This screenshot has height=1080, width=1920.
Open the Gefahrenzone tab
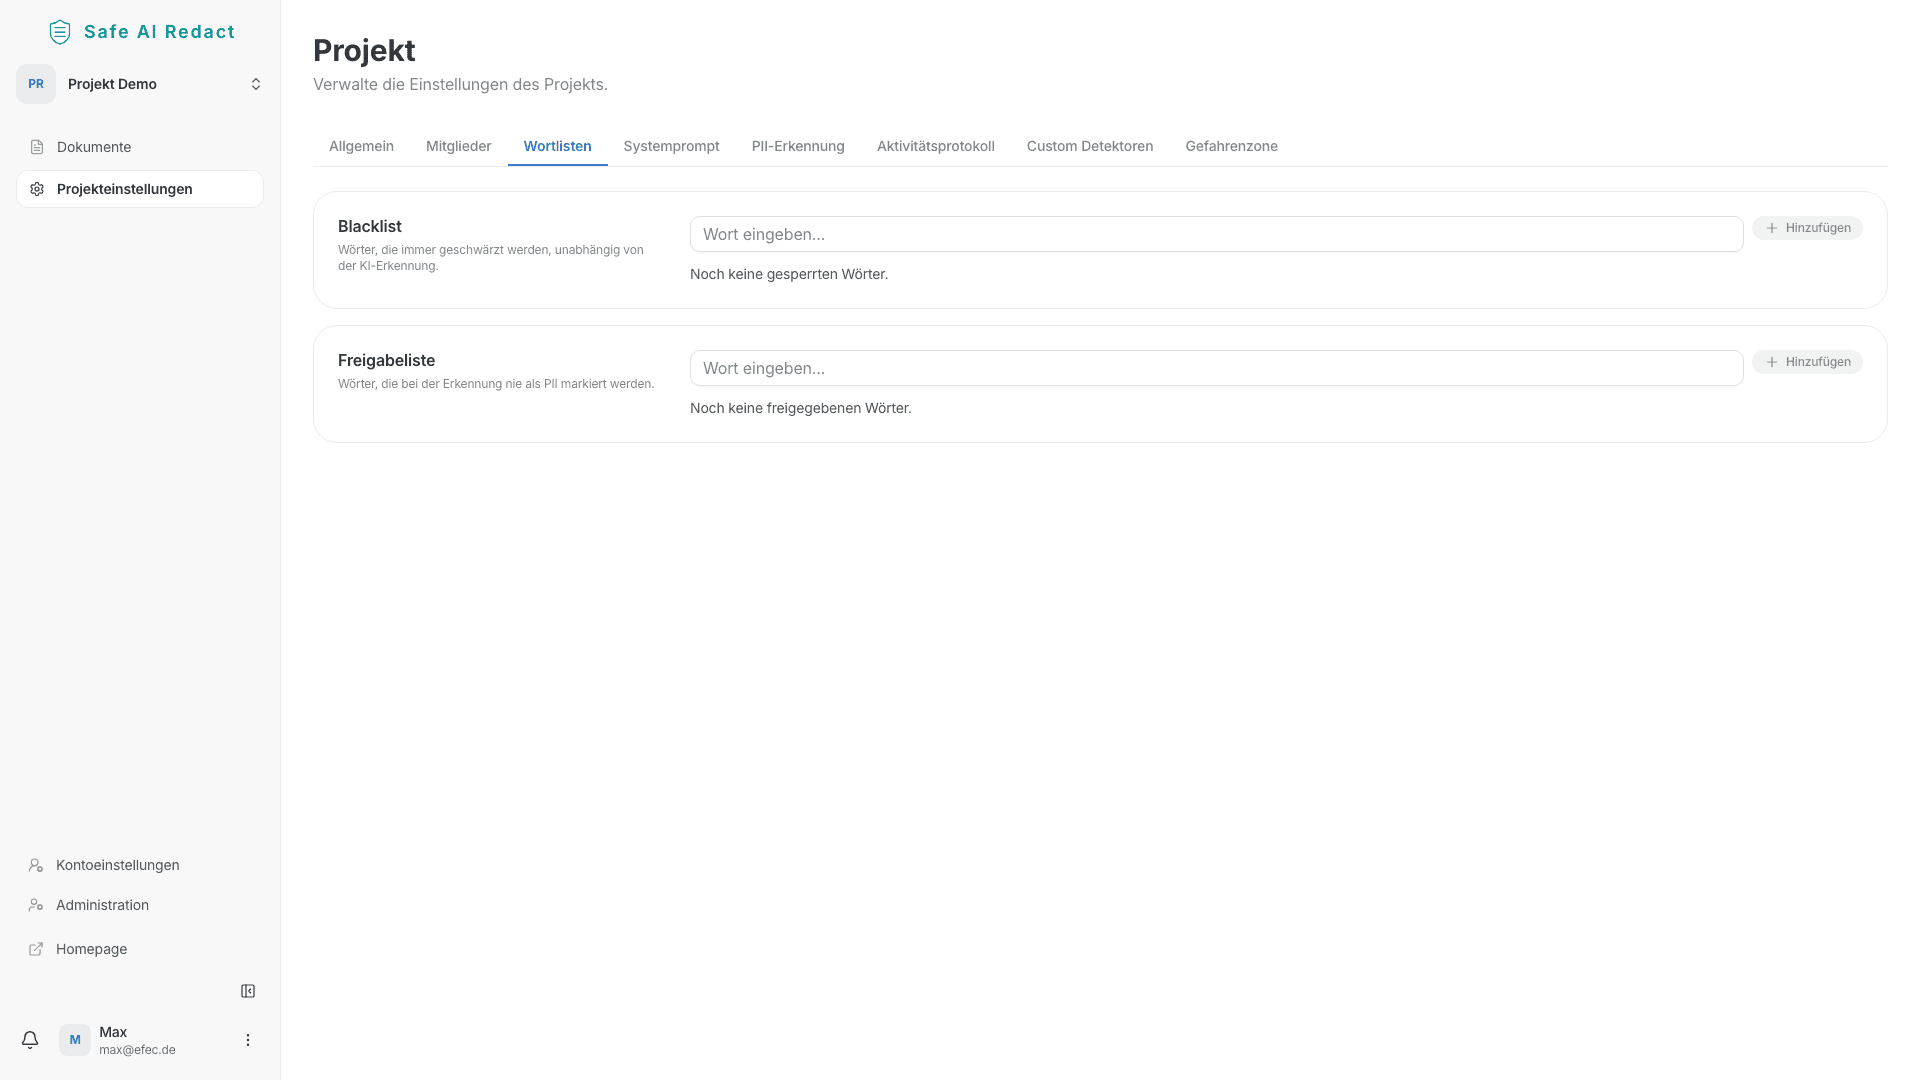1231,146
